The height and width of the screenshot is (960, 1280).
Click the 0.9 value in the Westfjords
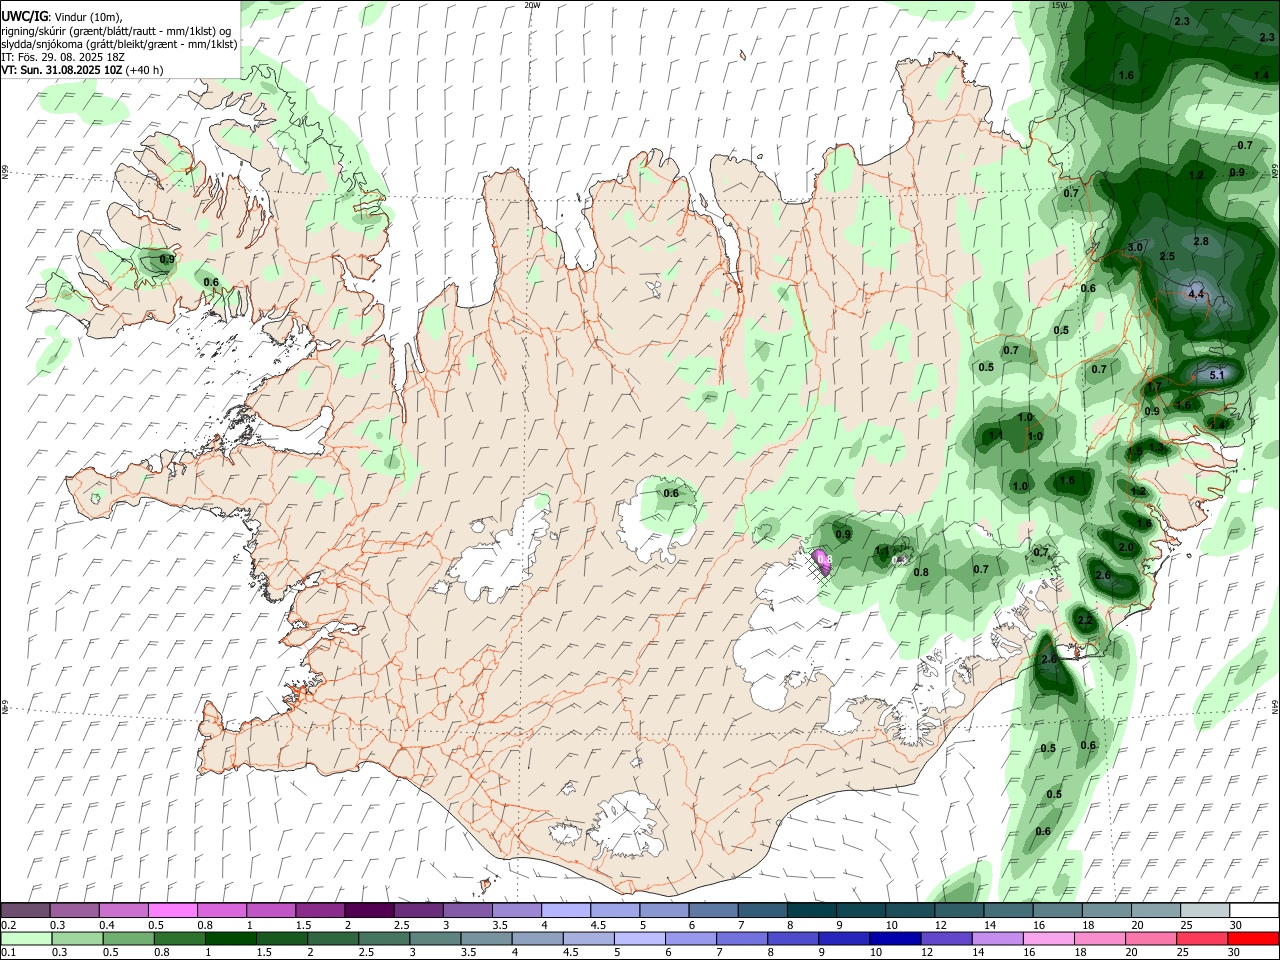tap(167, 259)
